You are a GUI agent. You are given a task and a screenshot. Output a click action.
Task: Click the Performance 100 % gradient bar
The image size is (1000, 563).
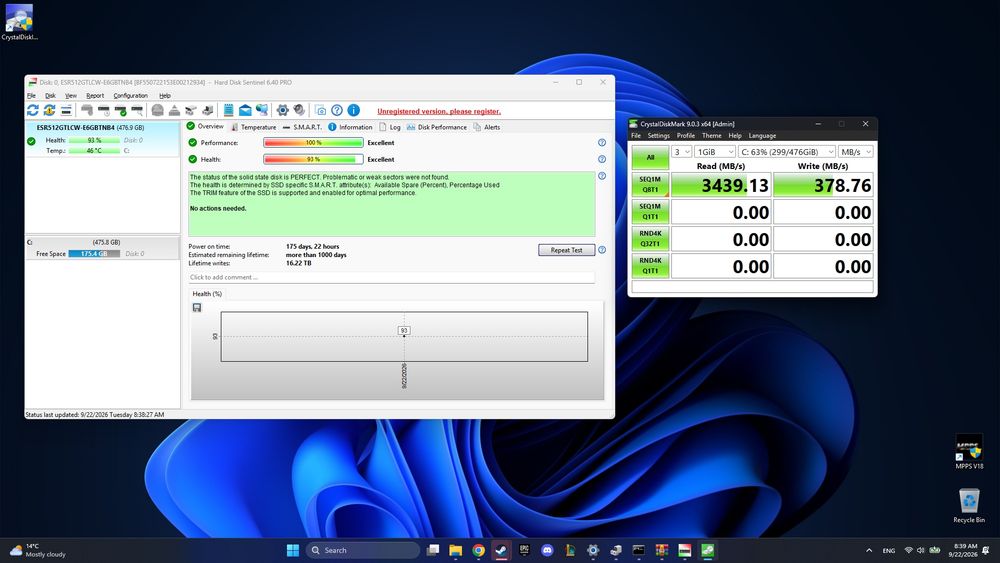coord(313,143)
